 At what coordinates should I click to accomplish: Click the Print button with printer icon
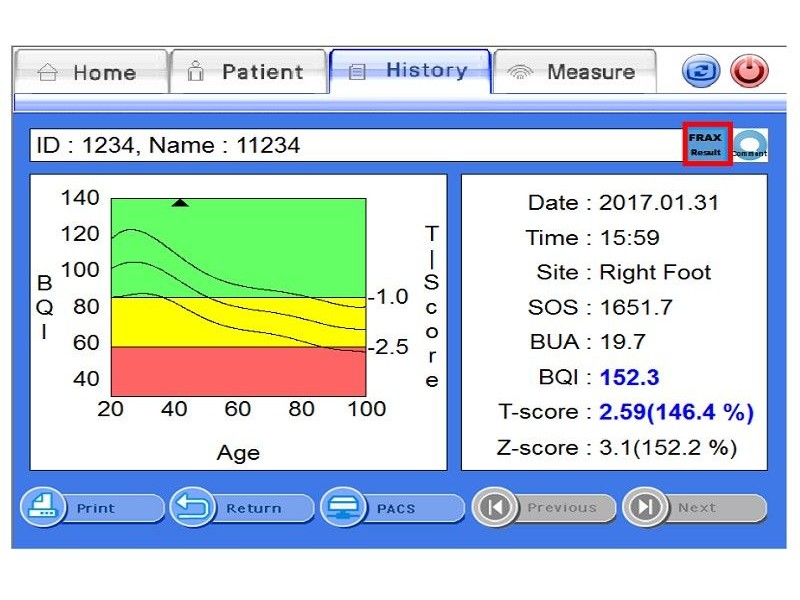(93, 508)
